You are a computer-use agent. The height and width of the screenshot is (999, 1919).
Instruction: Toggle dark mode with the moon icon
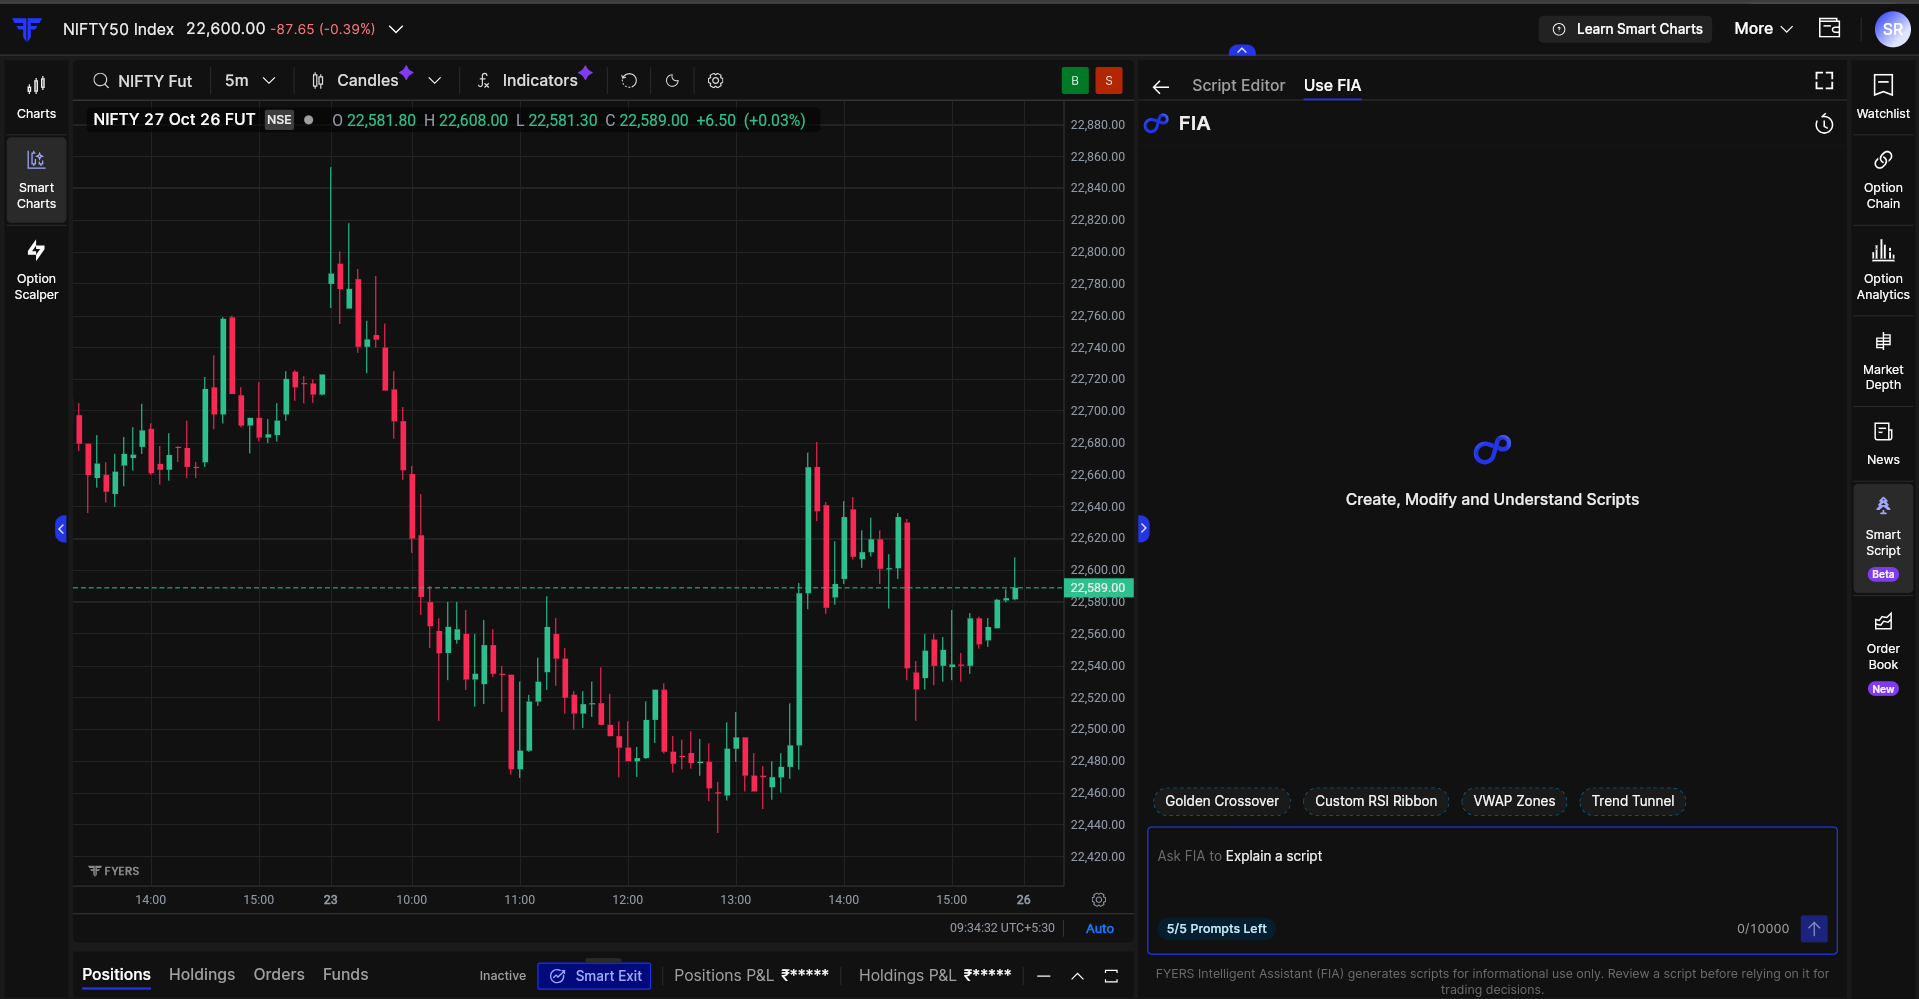(x=672, y=81)
